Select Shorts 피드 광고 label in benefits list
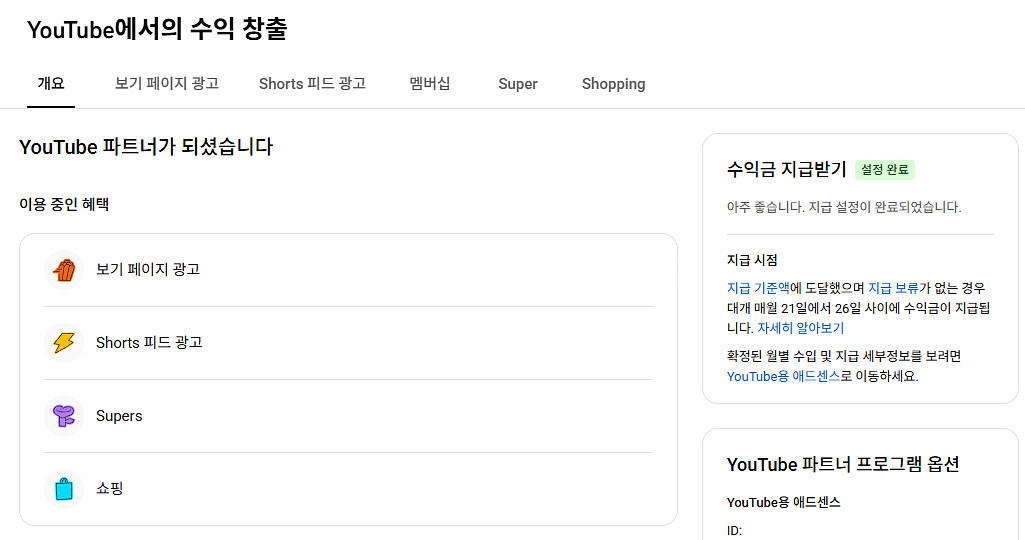Screen dimensions: 1025x540 coord(149,343)
